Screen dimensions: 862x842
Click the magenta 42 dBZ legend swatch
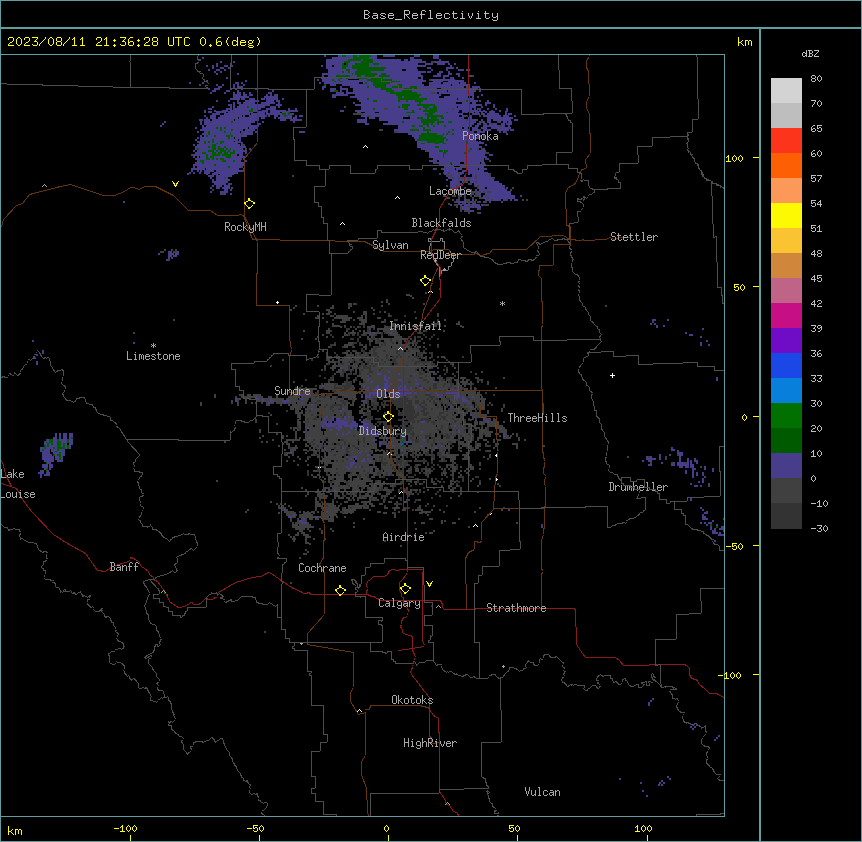click(x=786, y=315)
